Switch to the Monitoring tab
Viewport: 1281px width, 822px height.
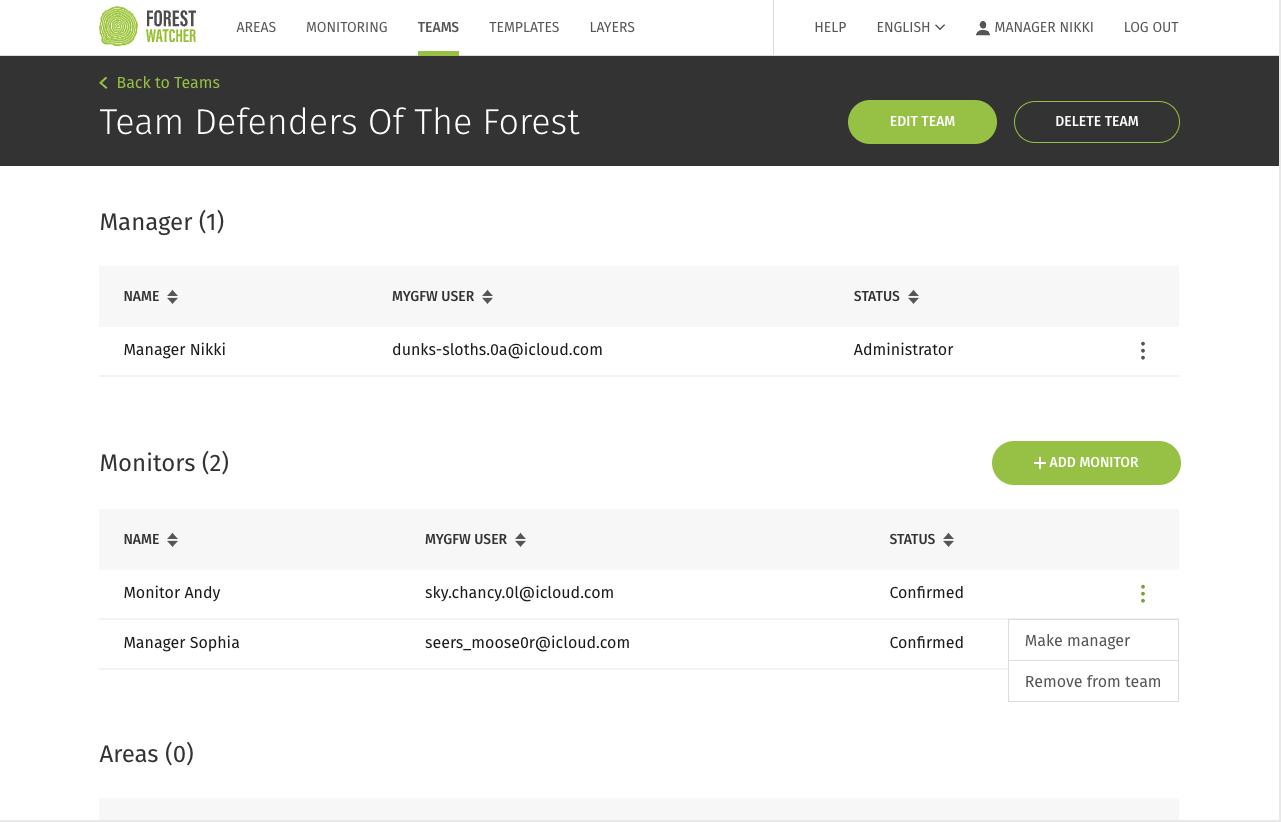tap(346, 27)
